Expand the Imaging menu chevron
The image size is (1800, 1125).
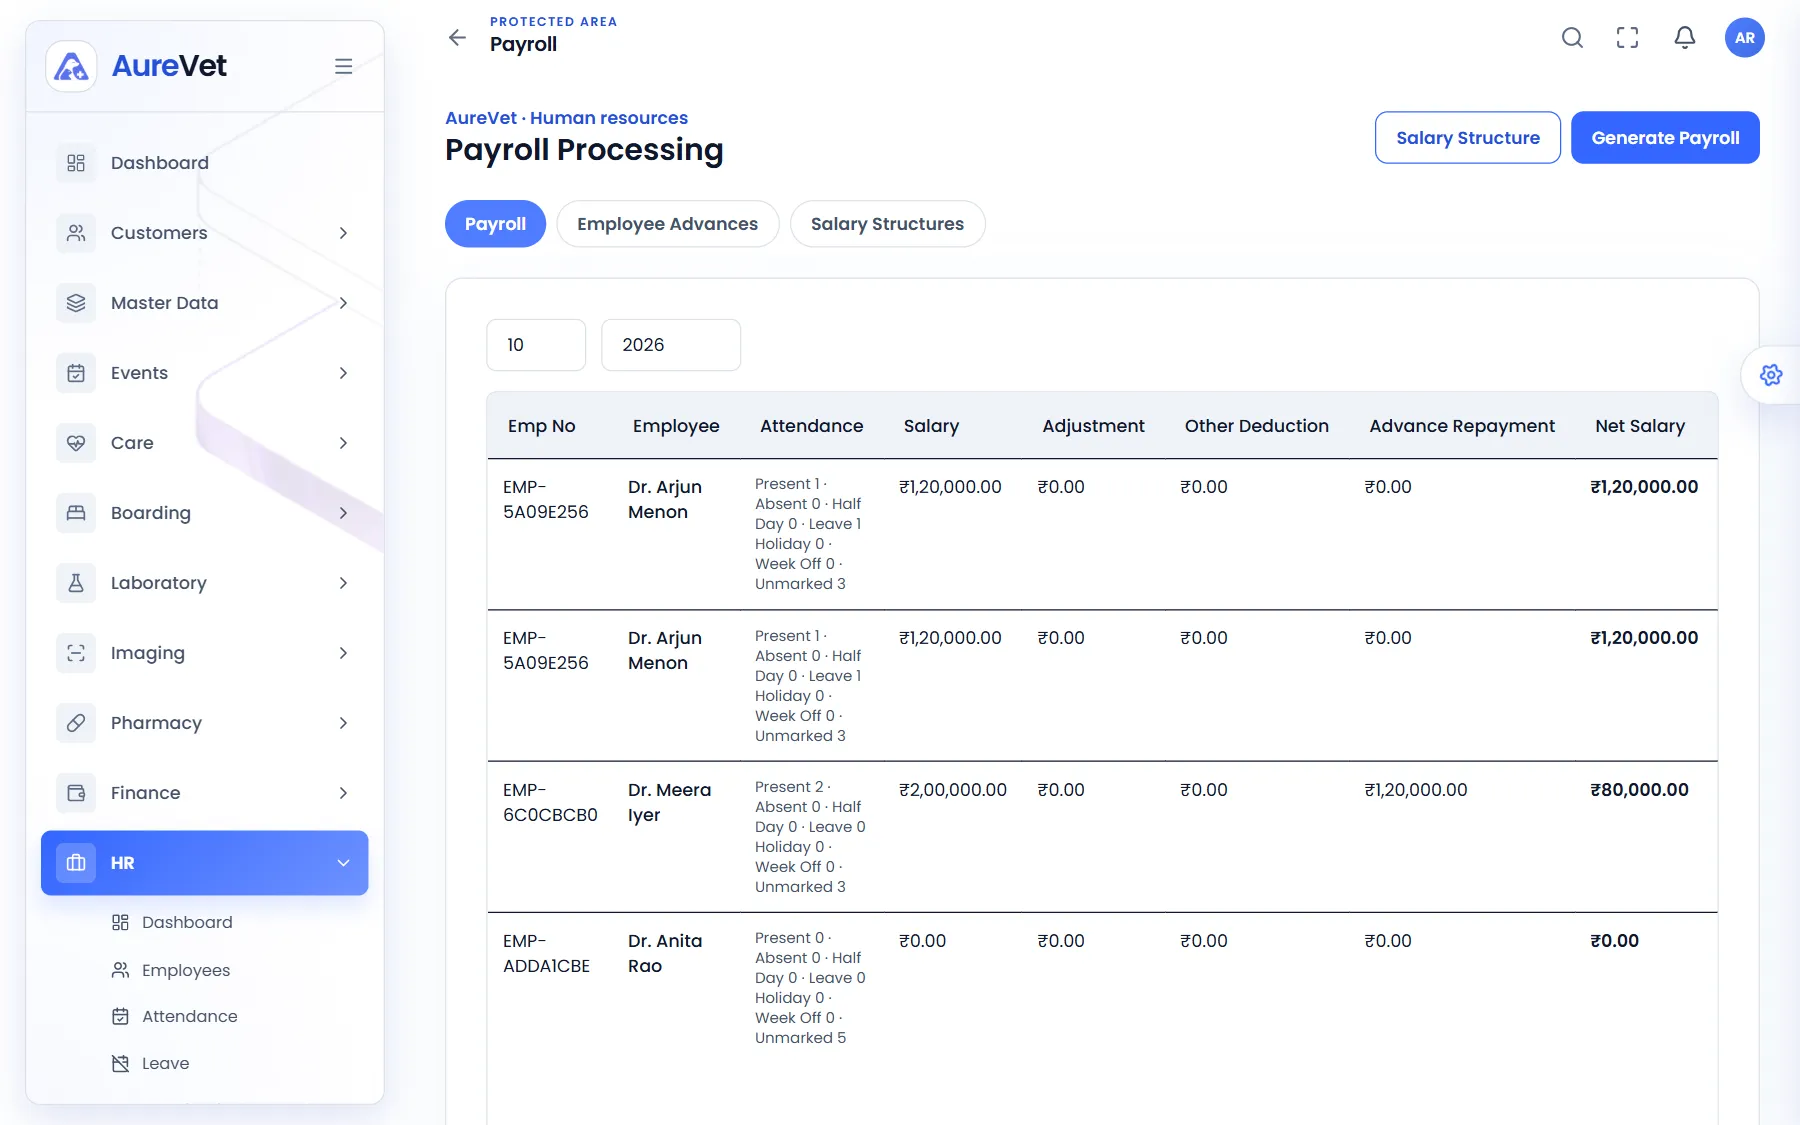[x=343, y=653]
